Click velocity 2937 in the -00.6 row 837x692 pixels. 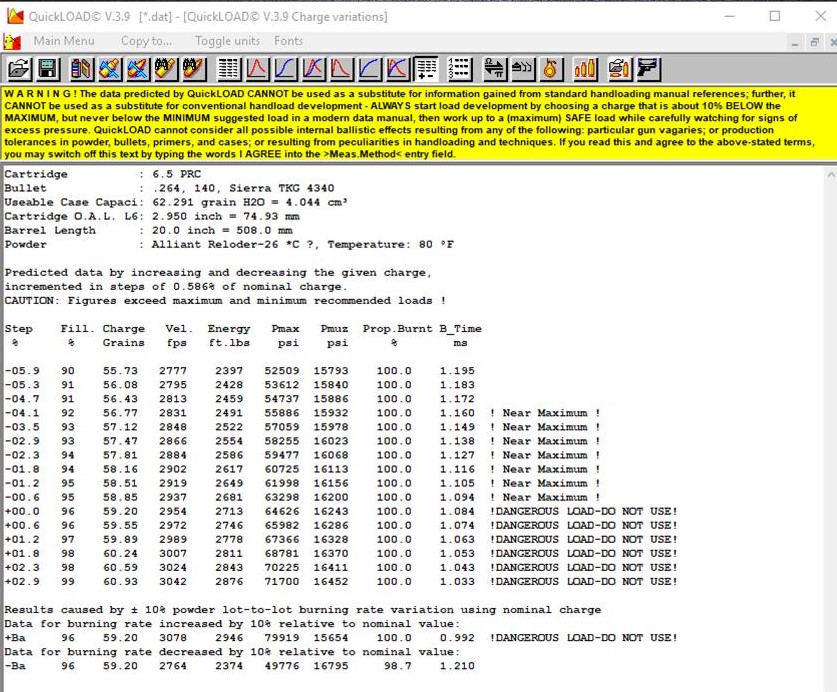click(173, 497)
